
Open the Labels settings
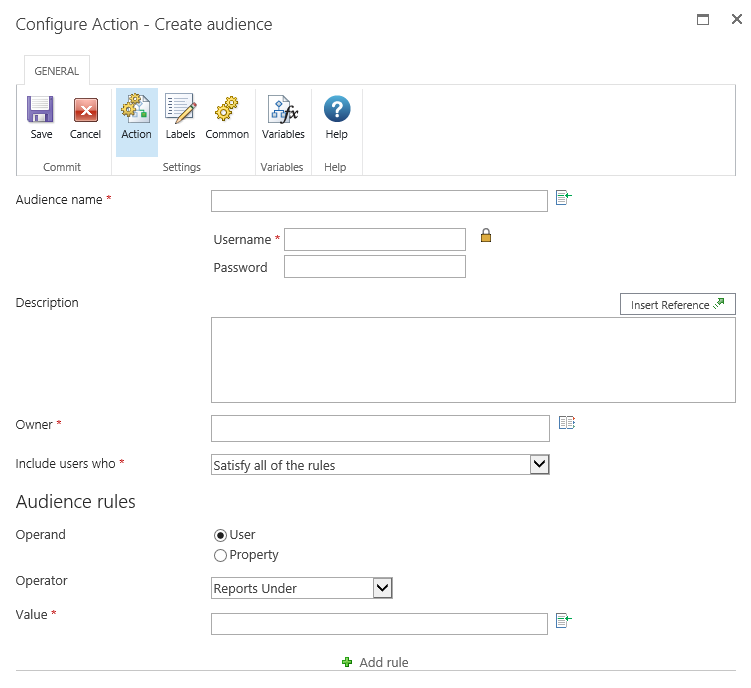(180, 117)
